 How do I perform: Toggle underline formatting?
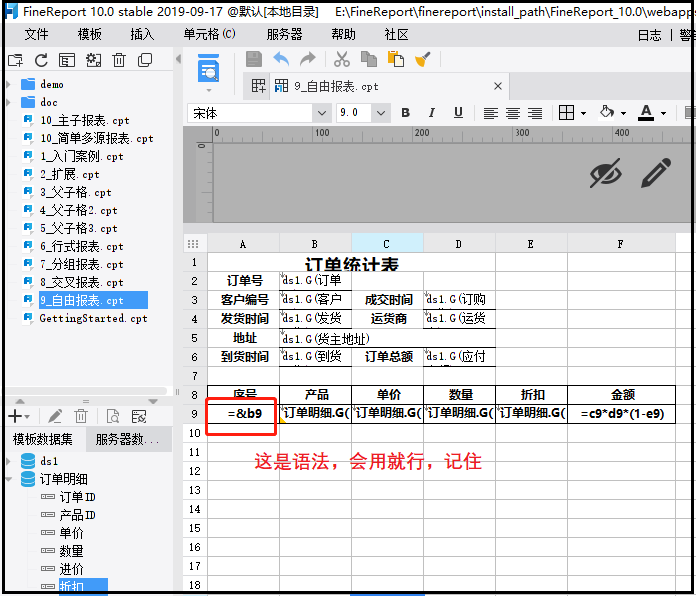(x=458, y=113)
